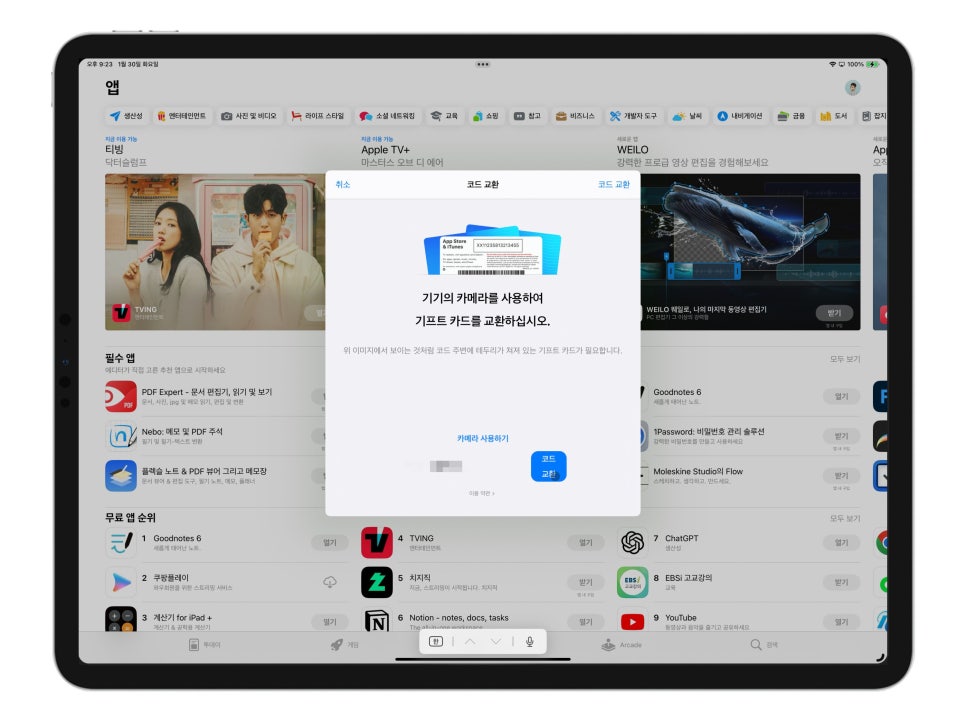Select the 소셜 네트워킹 category chip
The width and height of the screenshot is (966, 723).
[388, 116]
